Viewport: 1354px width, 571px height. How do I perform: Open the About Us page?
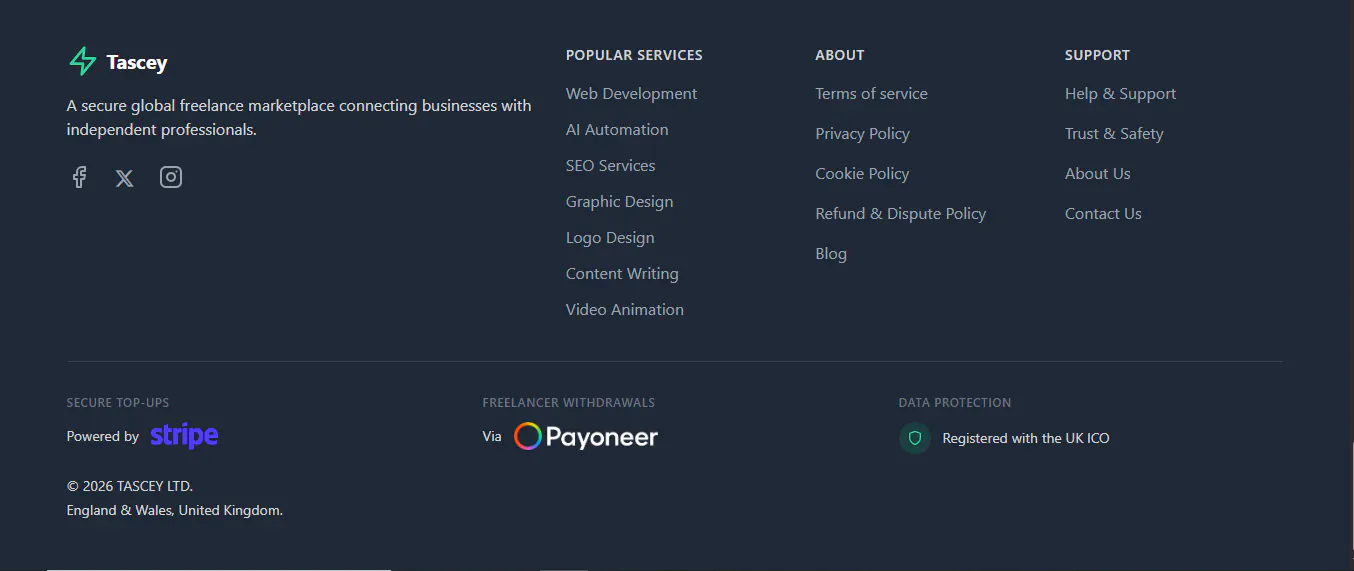pos(1097,174)
